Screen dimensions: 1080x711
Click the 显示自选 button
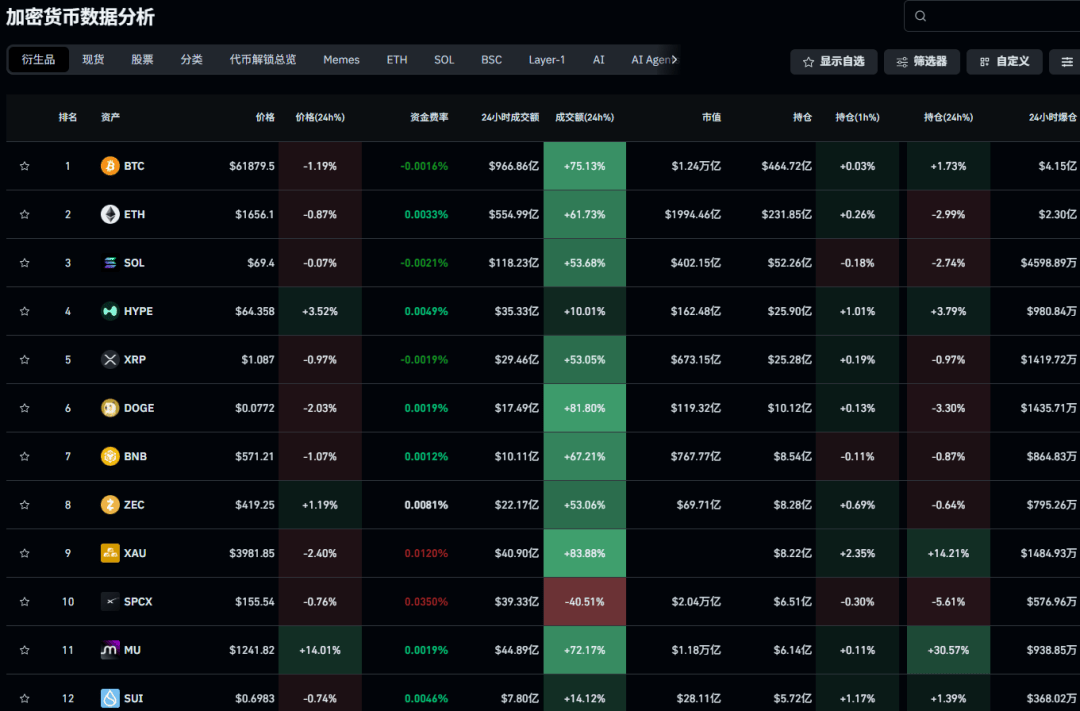(833, 62)
